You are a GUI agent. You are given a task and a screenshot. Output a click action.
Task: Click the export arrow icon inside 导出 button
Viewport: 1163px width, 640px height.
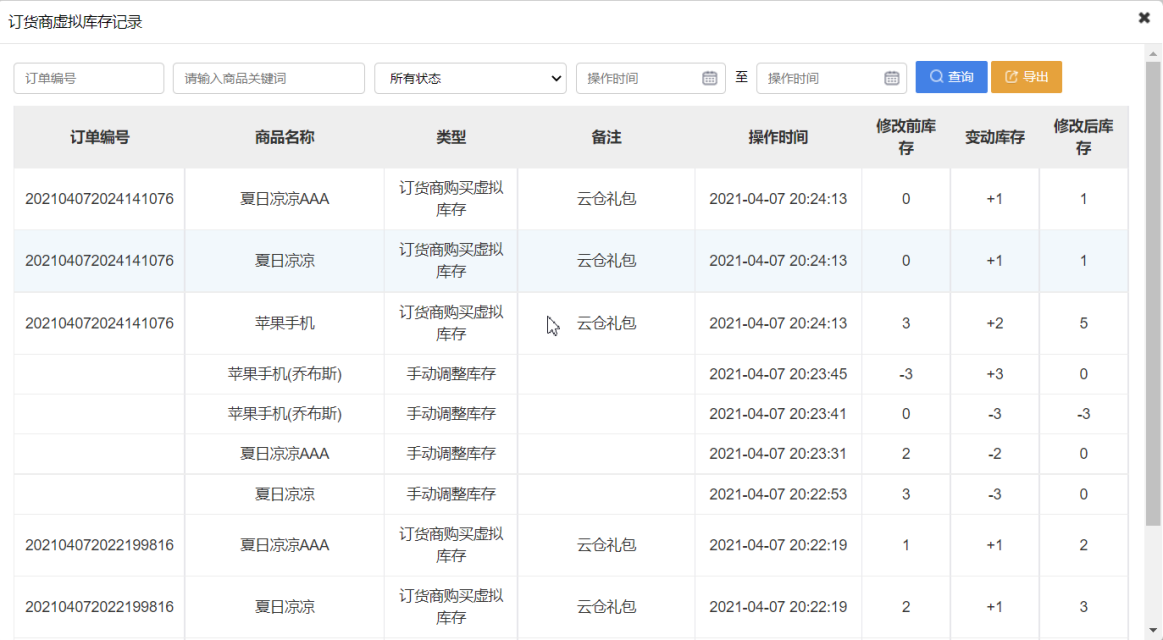pyautogui.click(x=1012, y=77)
